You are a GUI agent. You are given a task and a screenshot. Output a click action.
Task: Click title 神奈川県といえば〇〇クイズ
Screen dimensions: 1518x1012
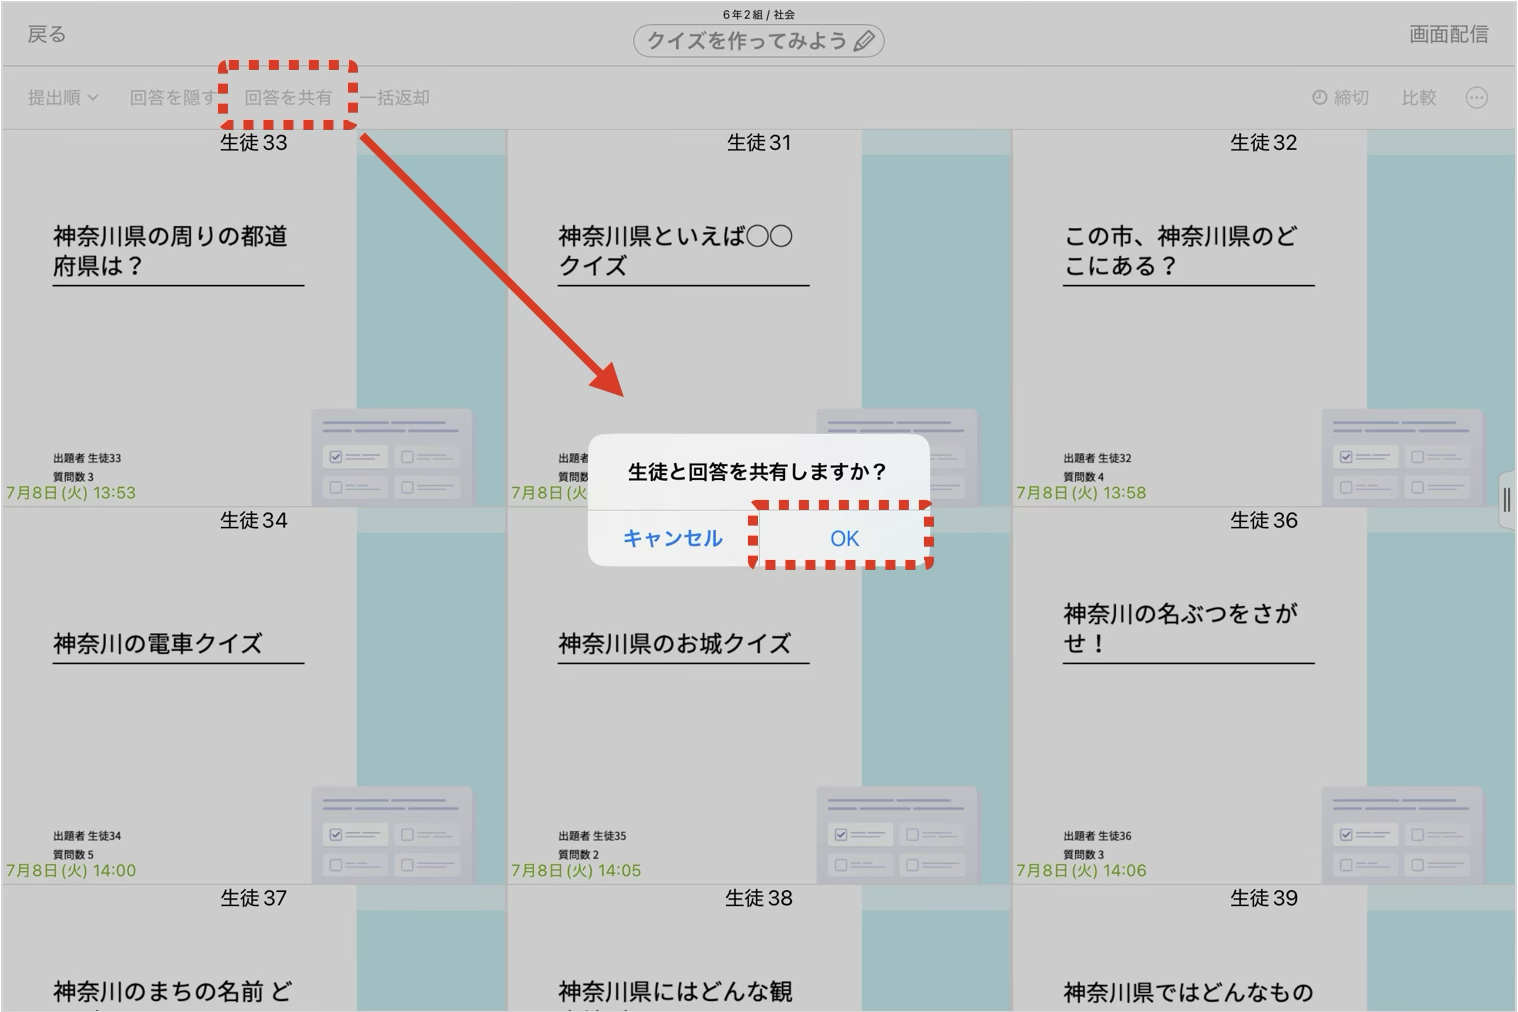(676, 251)
